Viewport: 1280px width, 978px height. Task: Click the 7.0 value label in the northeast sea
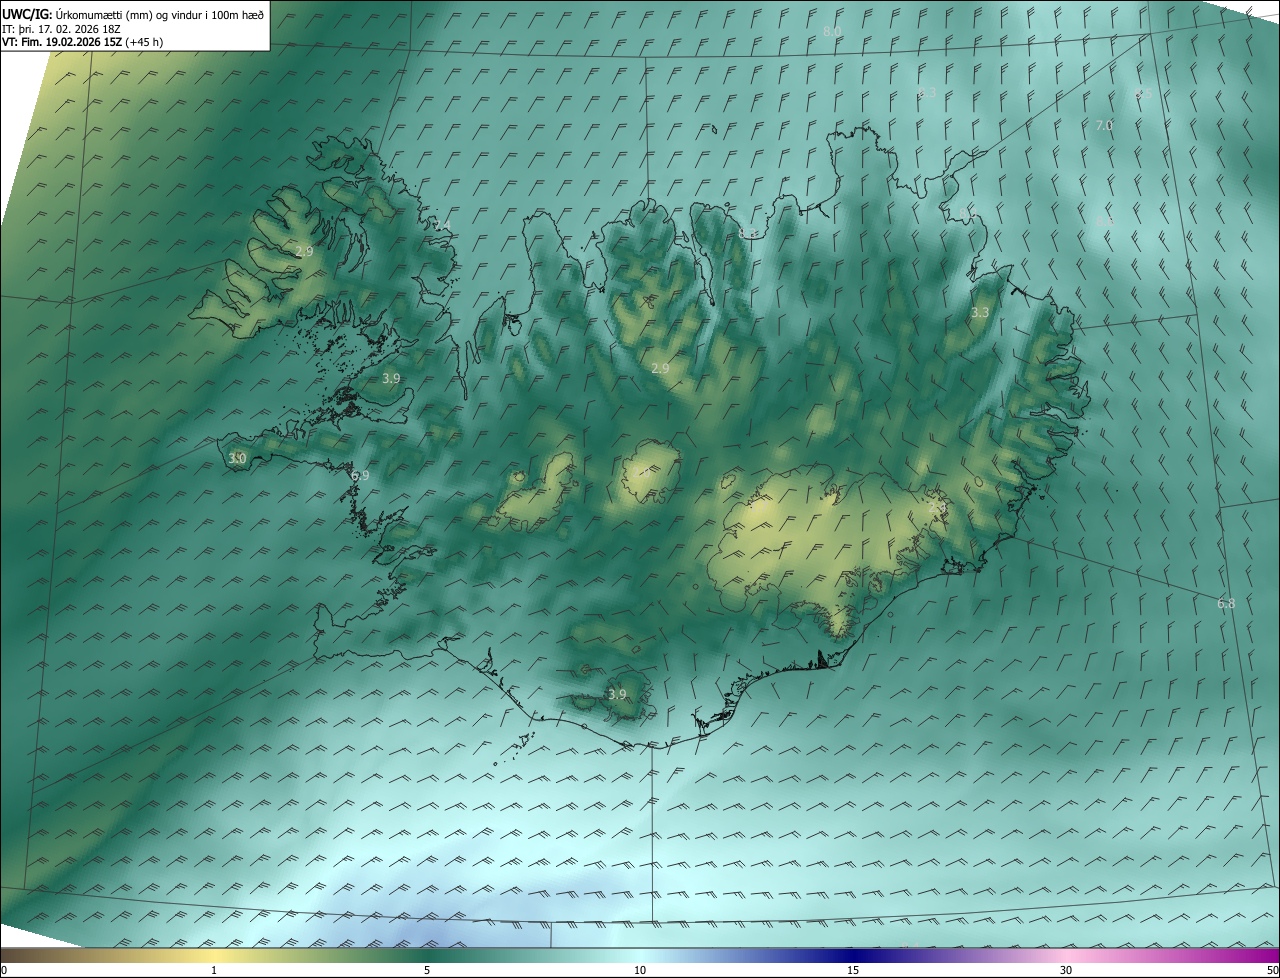point(1104,125)
